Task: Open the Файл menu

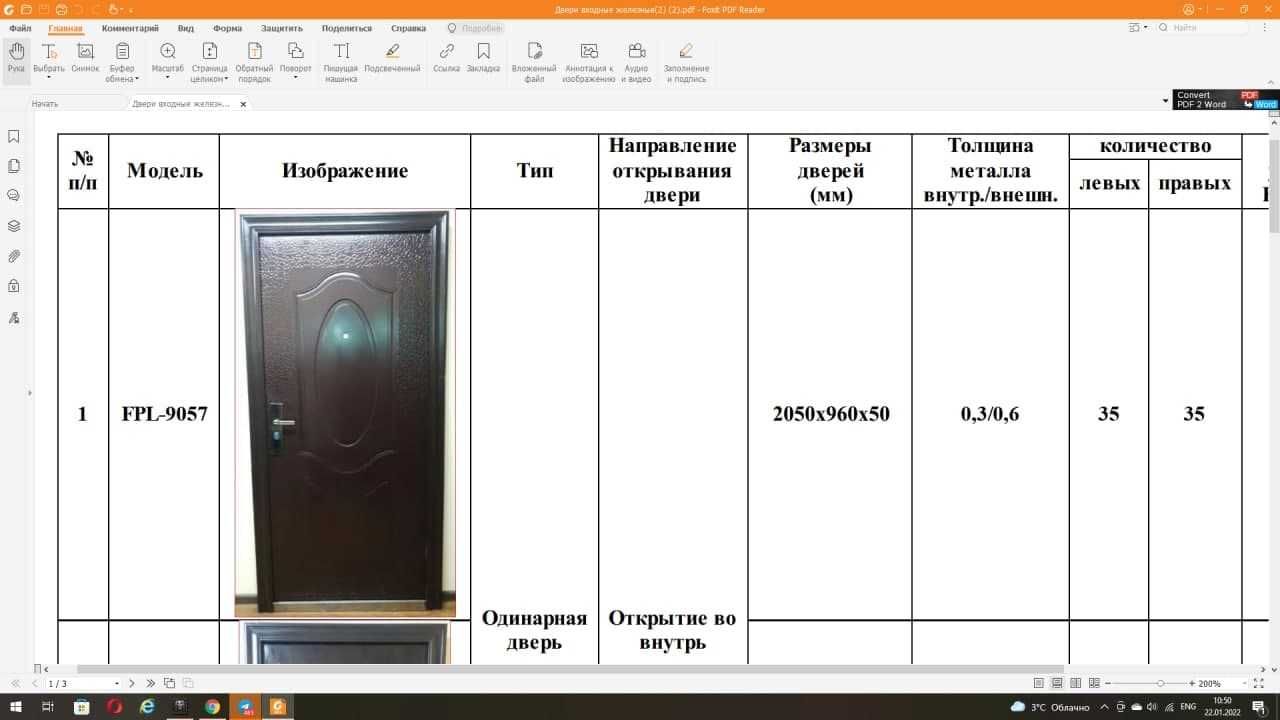Action: click(20, 28)
